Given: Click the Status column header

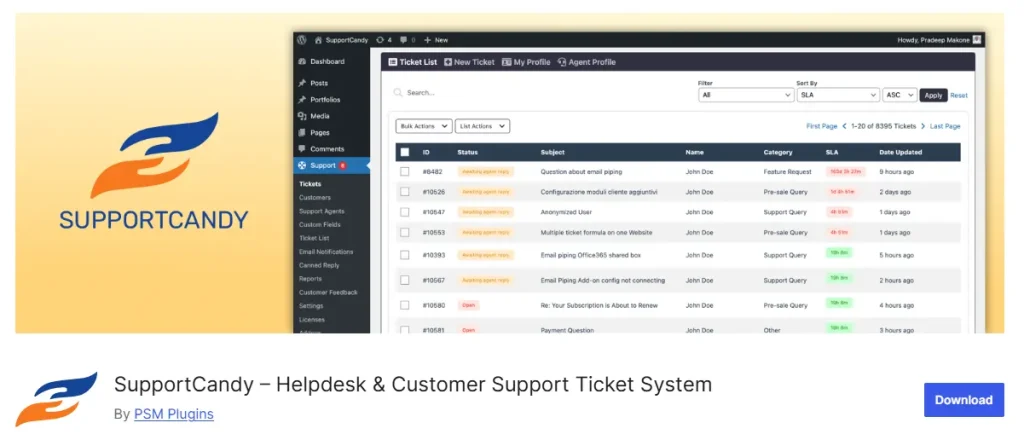Looking at the screenshot, I should pyautogui.click(x=468, y=152).
